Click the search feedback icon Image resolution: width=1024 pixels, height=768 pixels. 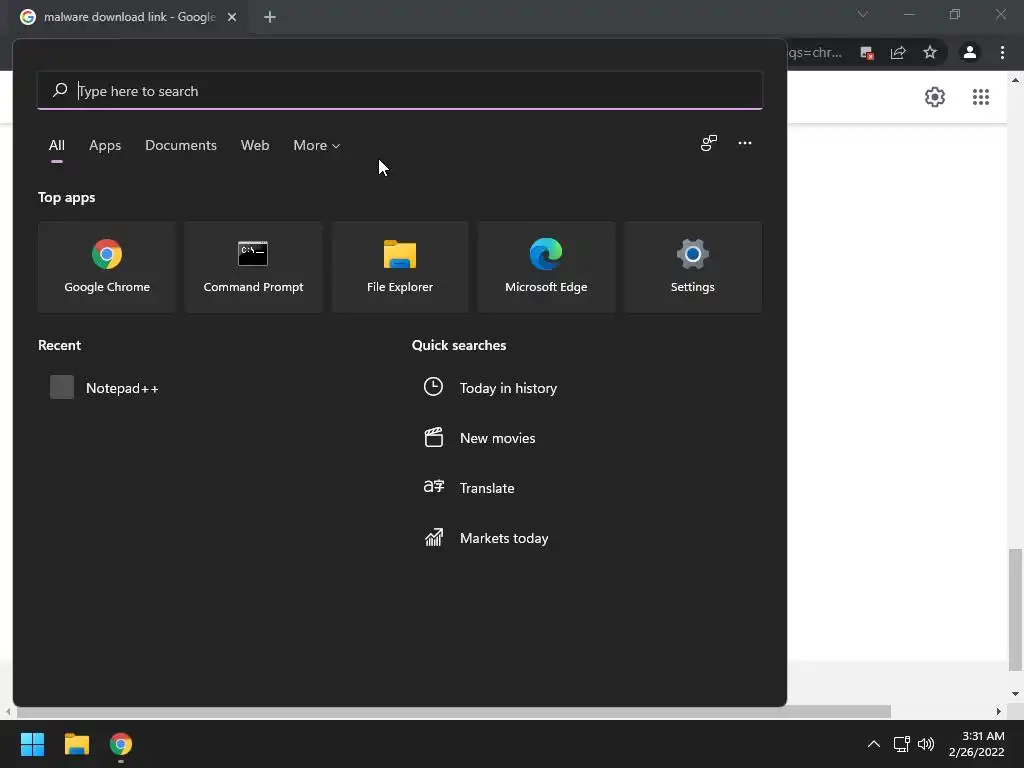709,143
